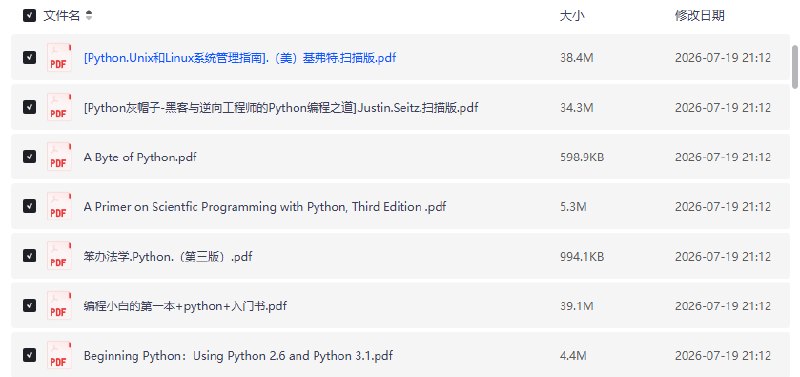
Task: Click PDF icon of 编程小白的第一本 file
Action: (59, 305)
